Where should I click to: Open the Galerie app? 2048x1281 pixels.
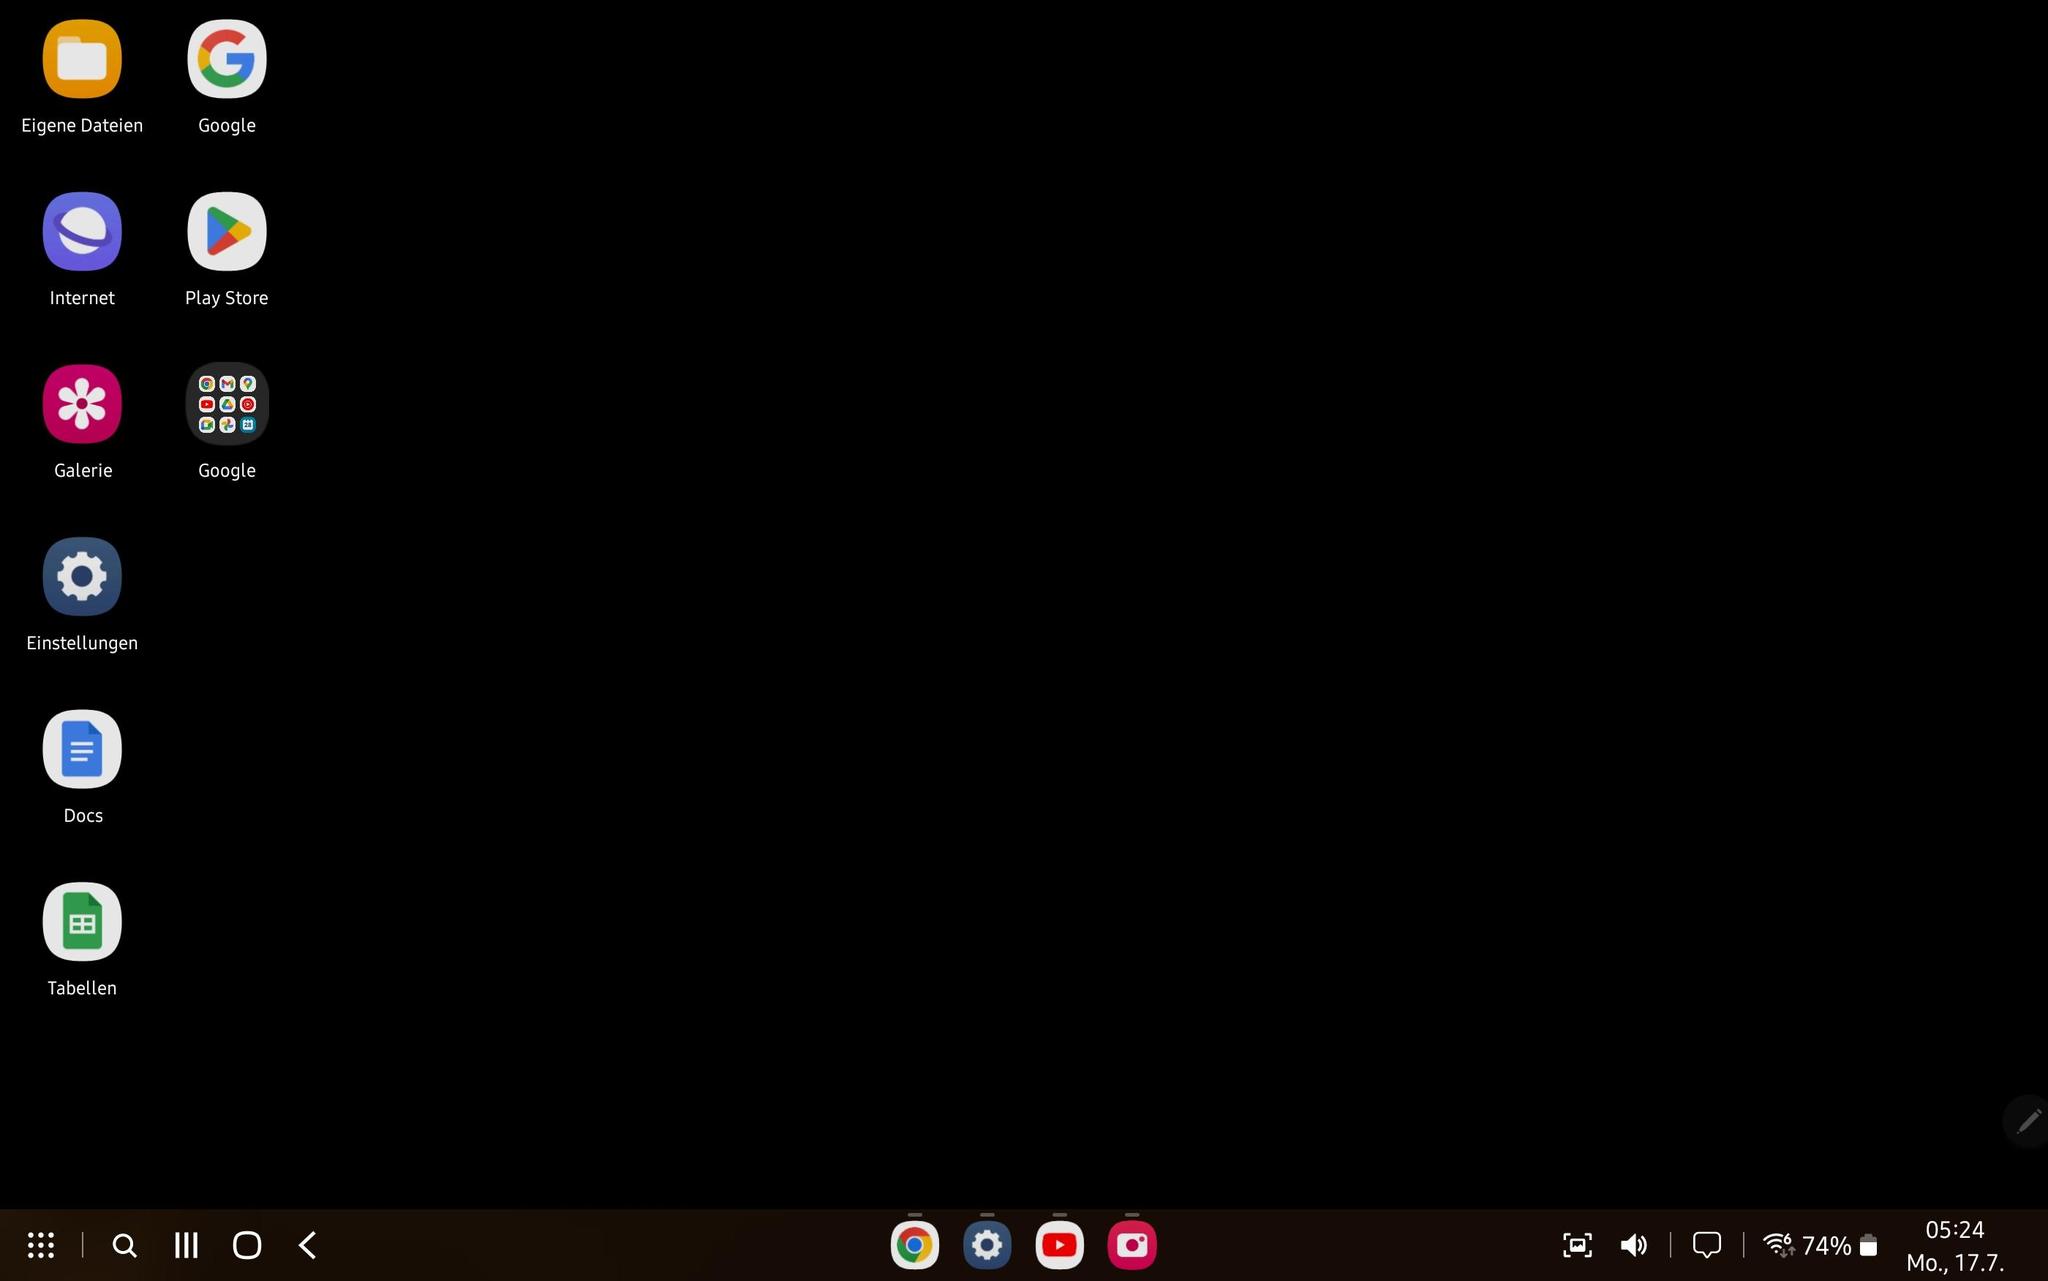point(82,404)
